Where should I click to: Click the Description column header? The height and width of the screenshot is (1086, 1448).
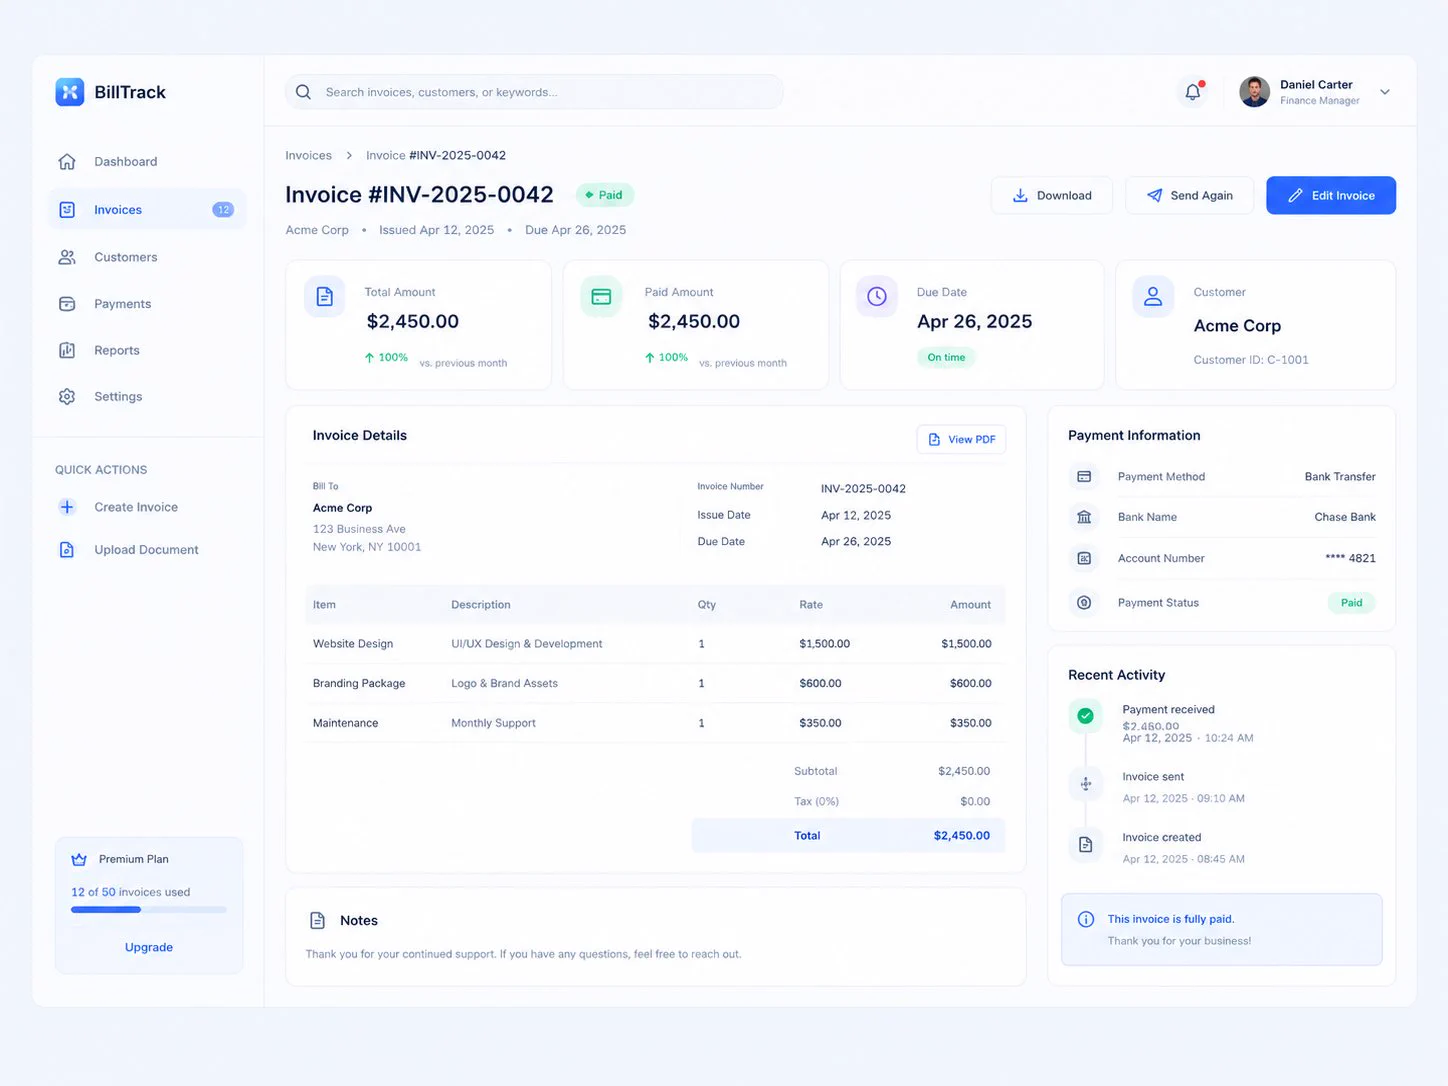(481, 605)
